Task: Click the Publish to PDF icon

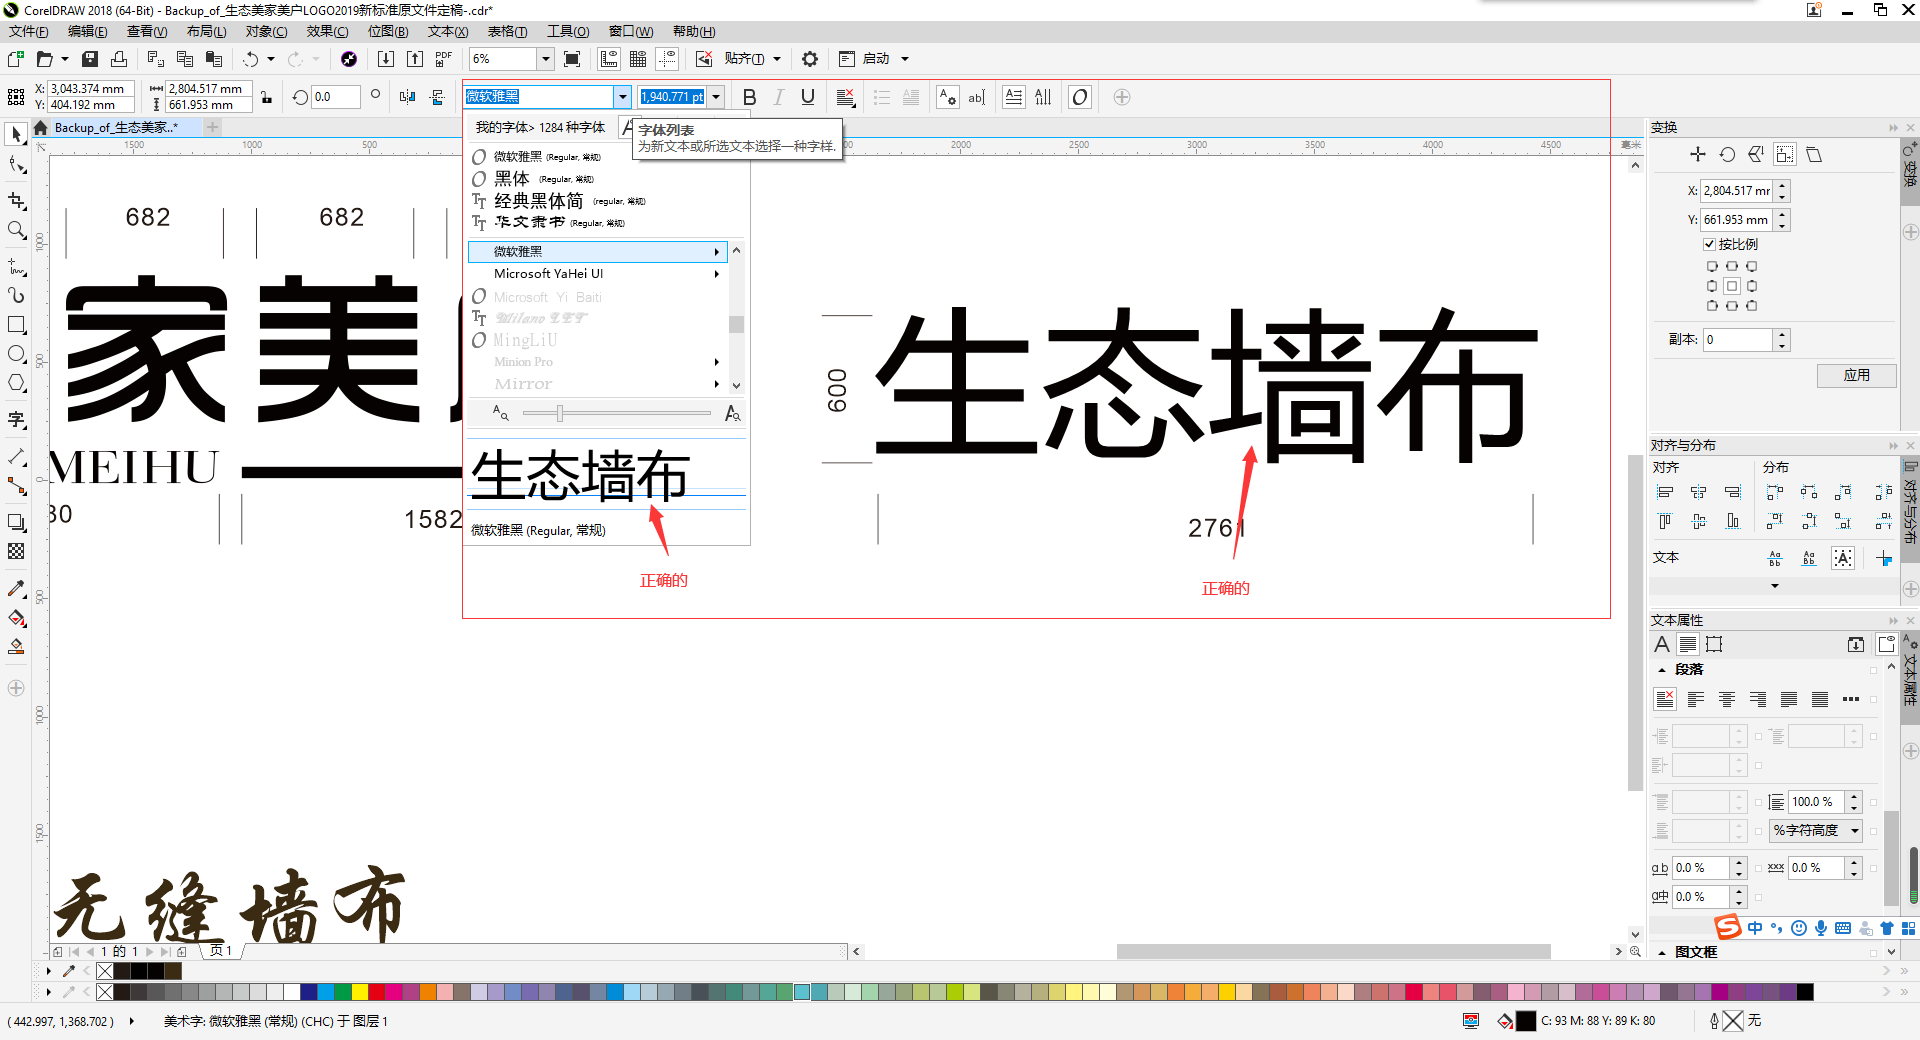Action: (x=444, y=59)
